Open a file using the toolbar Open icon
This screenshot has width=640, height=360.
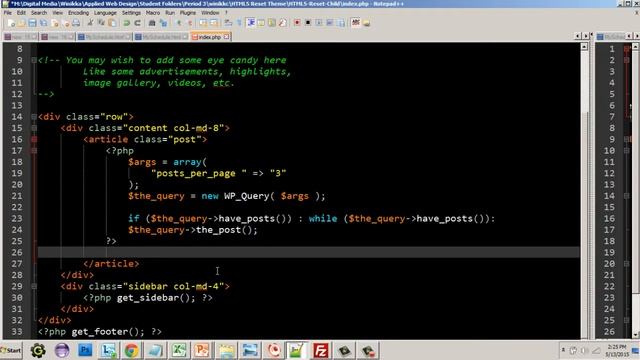tap(21, 23)
